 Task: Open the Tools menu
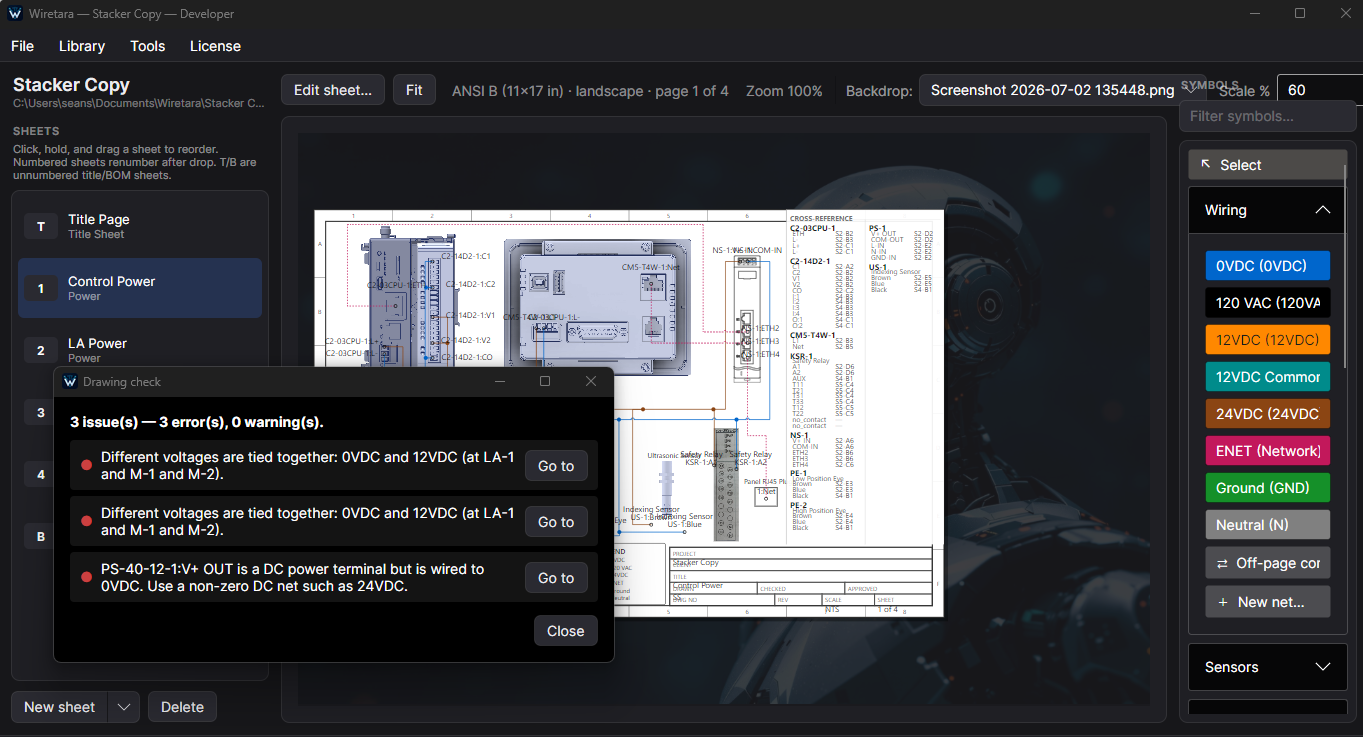coord(148,46)
